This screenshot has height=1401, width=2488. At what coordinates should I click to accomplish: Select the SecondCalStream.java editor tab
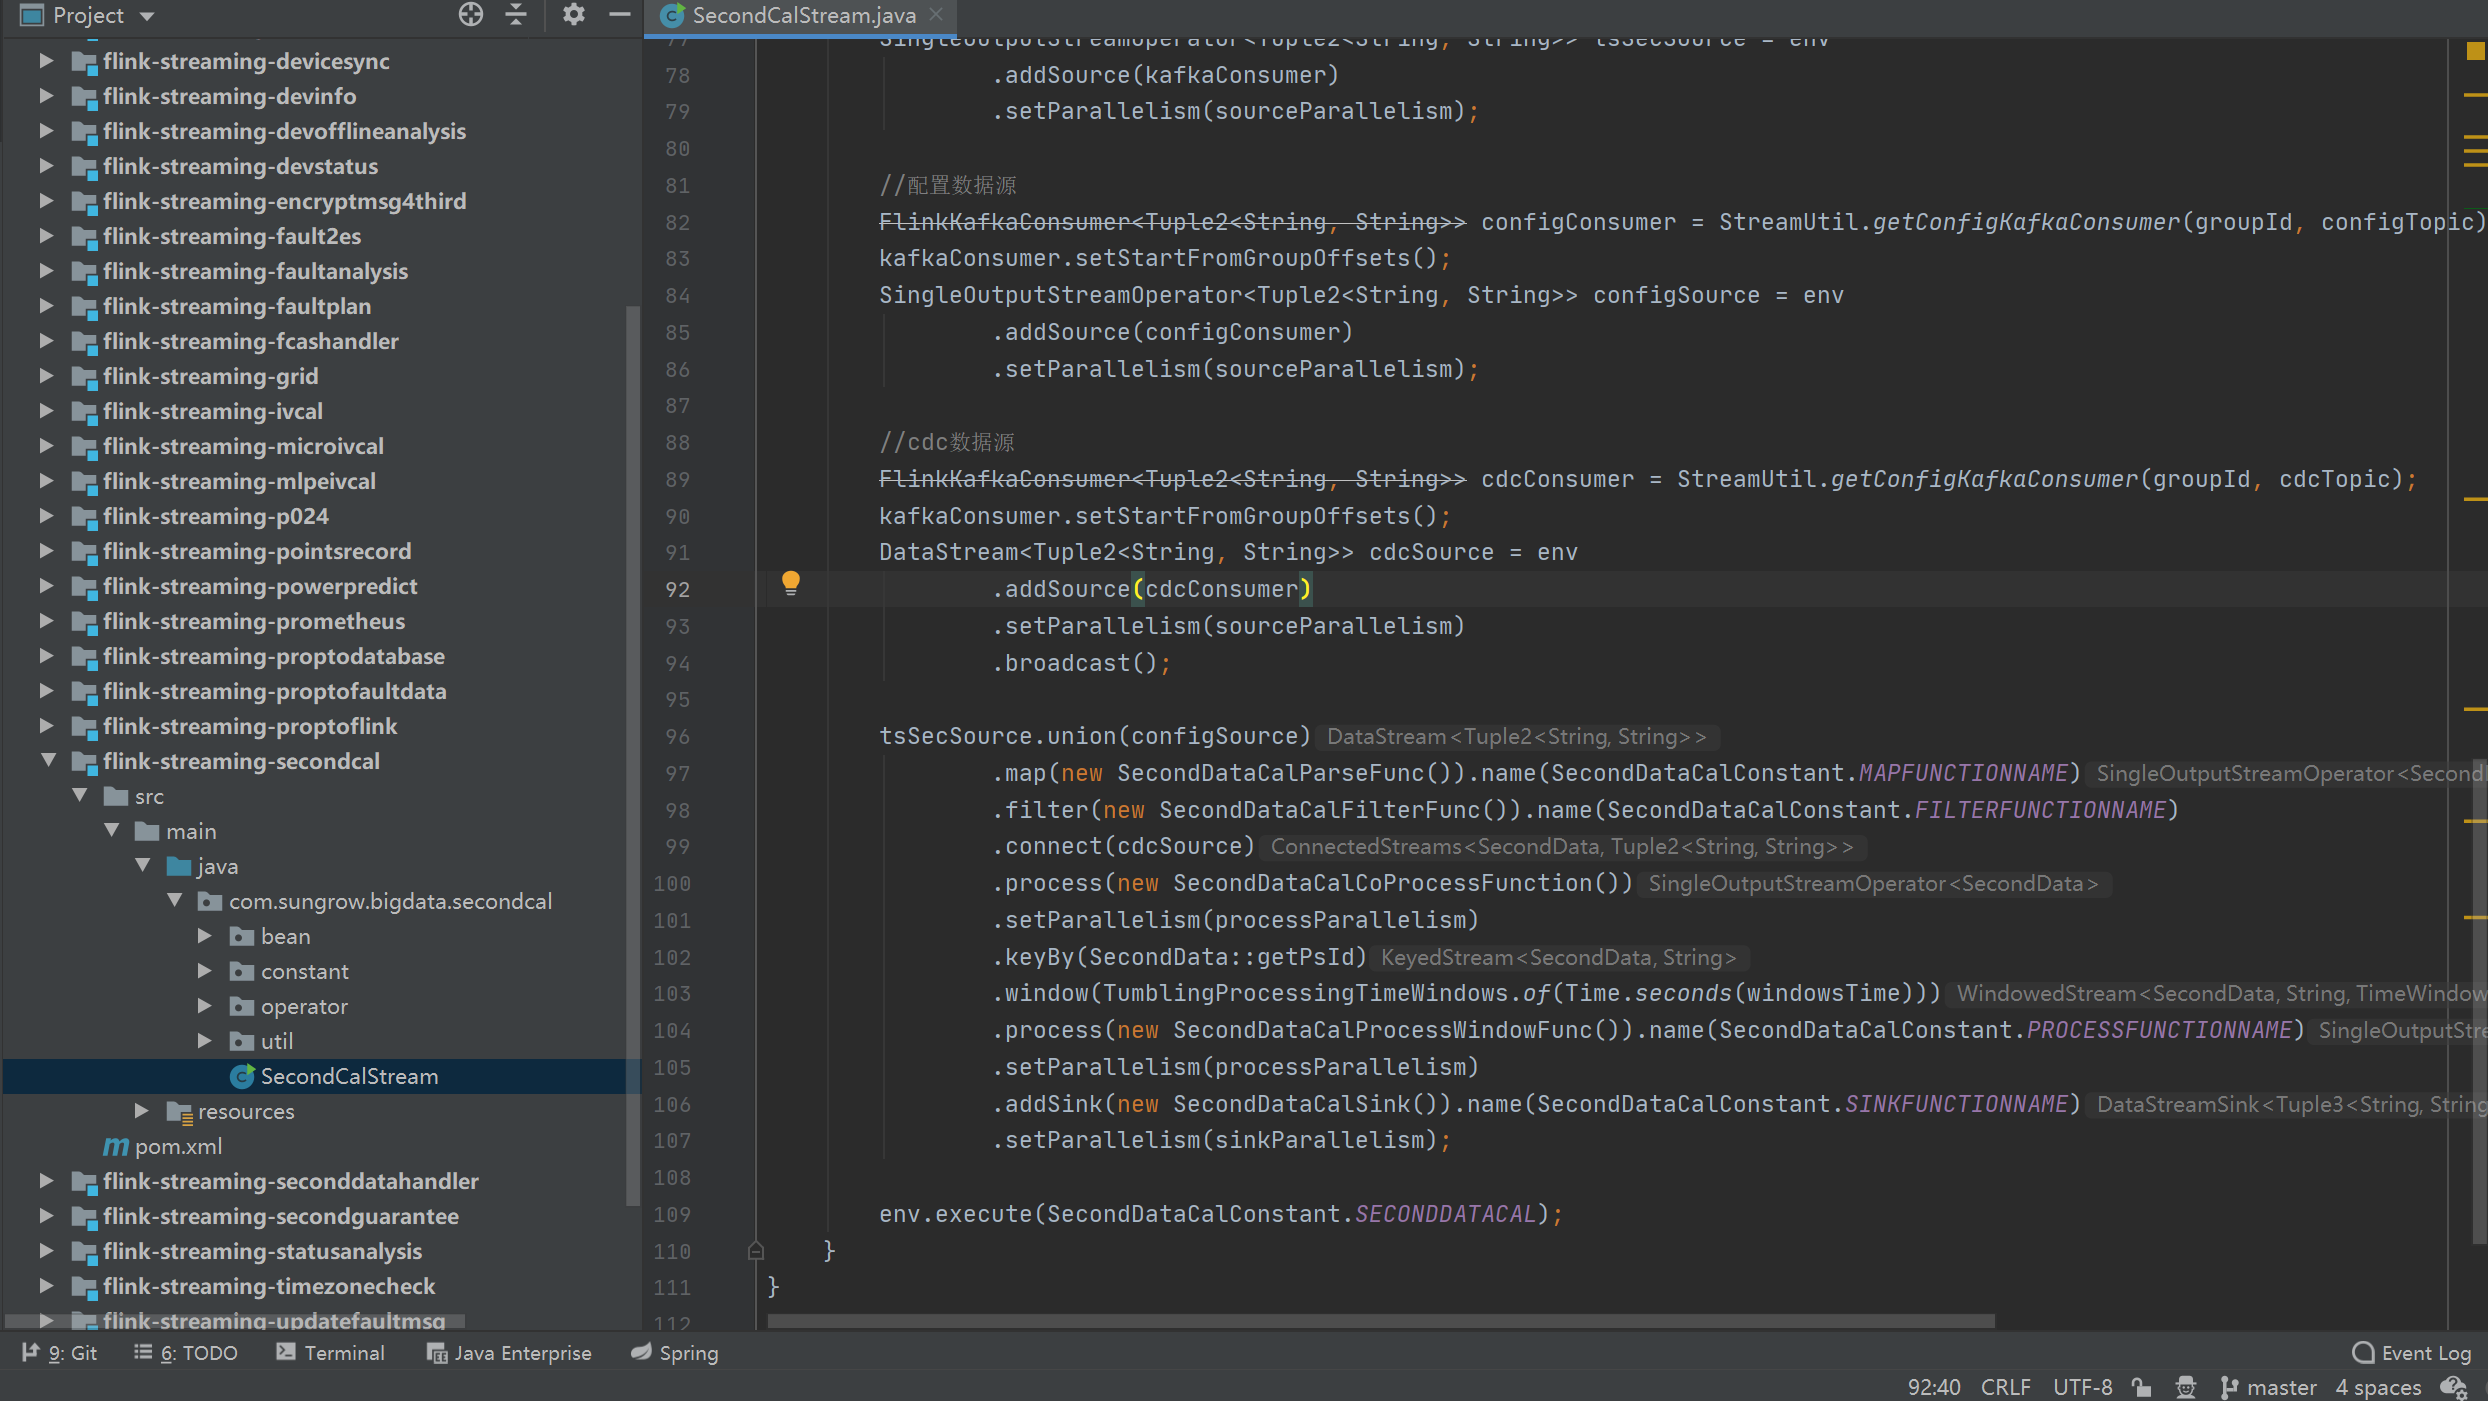point(802,15)
